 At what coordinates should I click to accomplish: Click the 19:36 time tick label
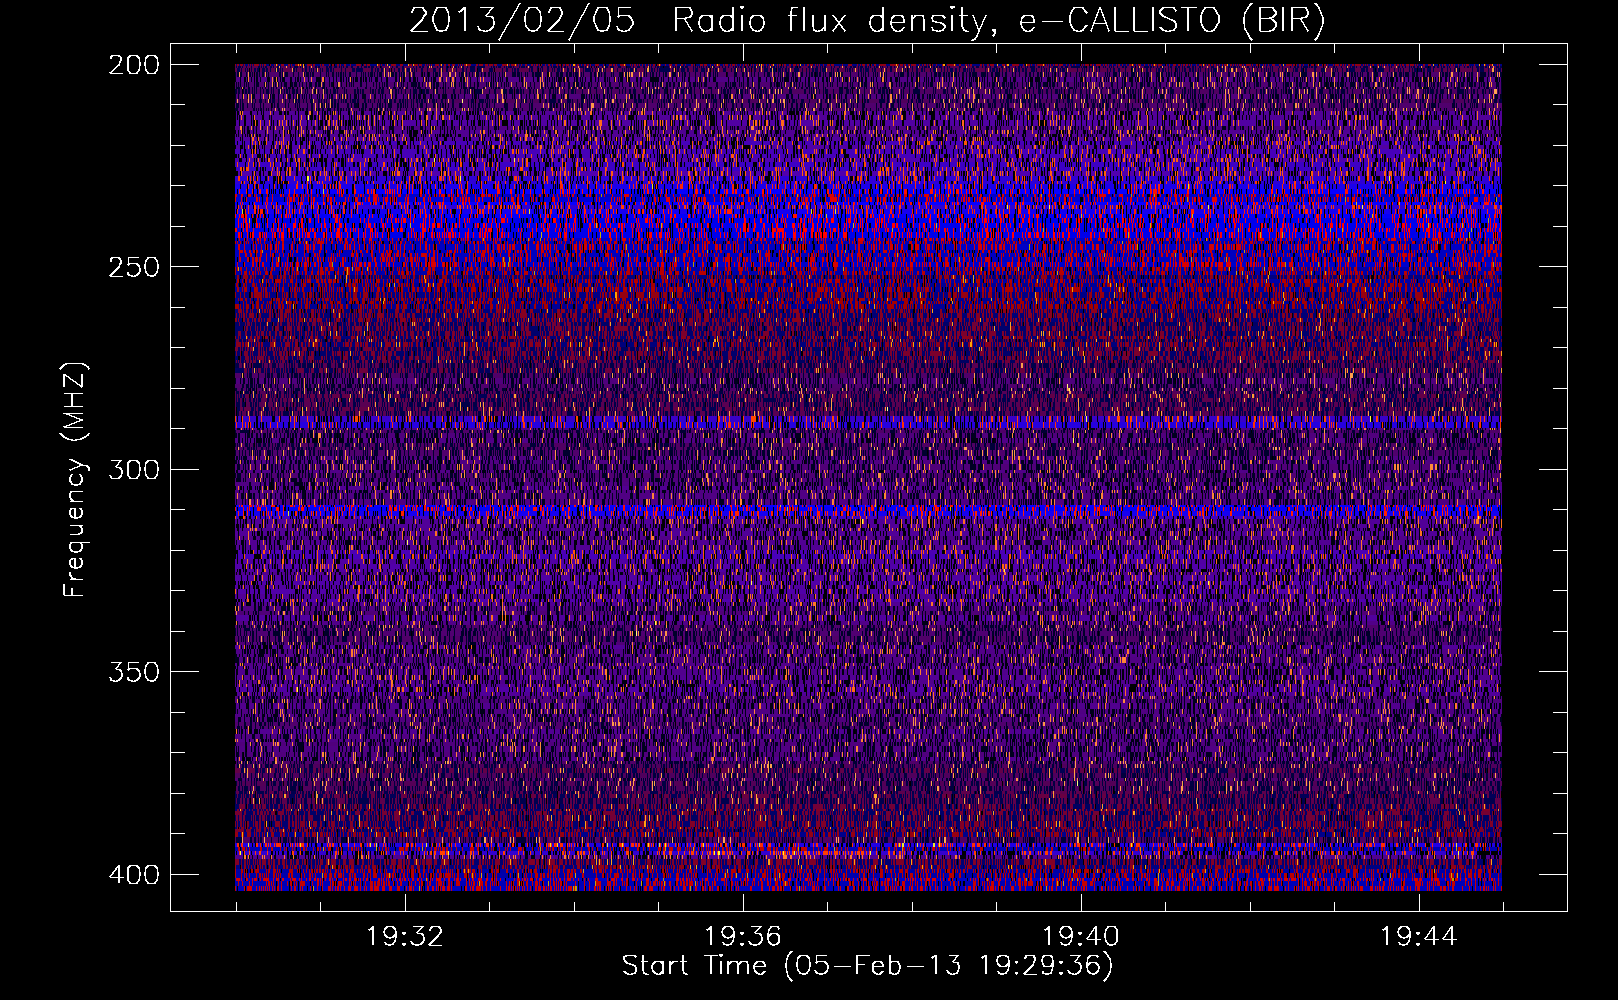click(x=743, y=937)
